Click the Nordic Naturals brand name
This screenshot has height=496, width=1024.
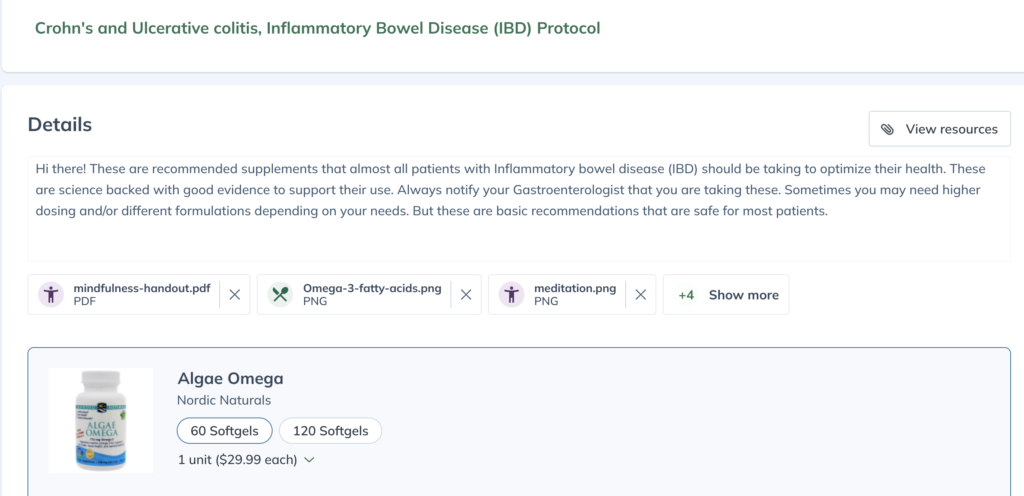224,401
